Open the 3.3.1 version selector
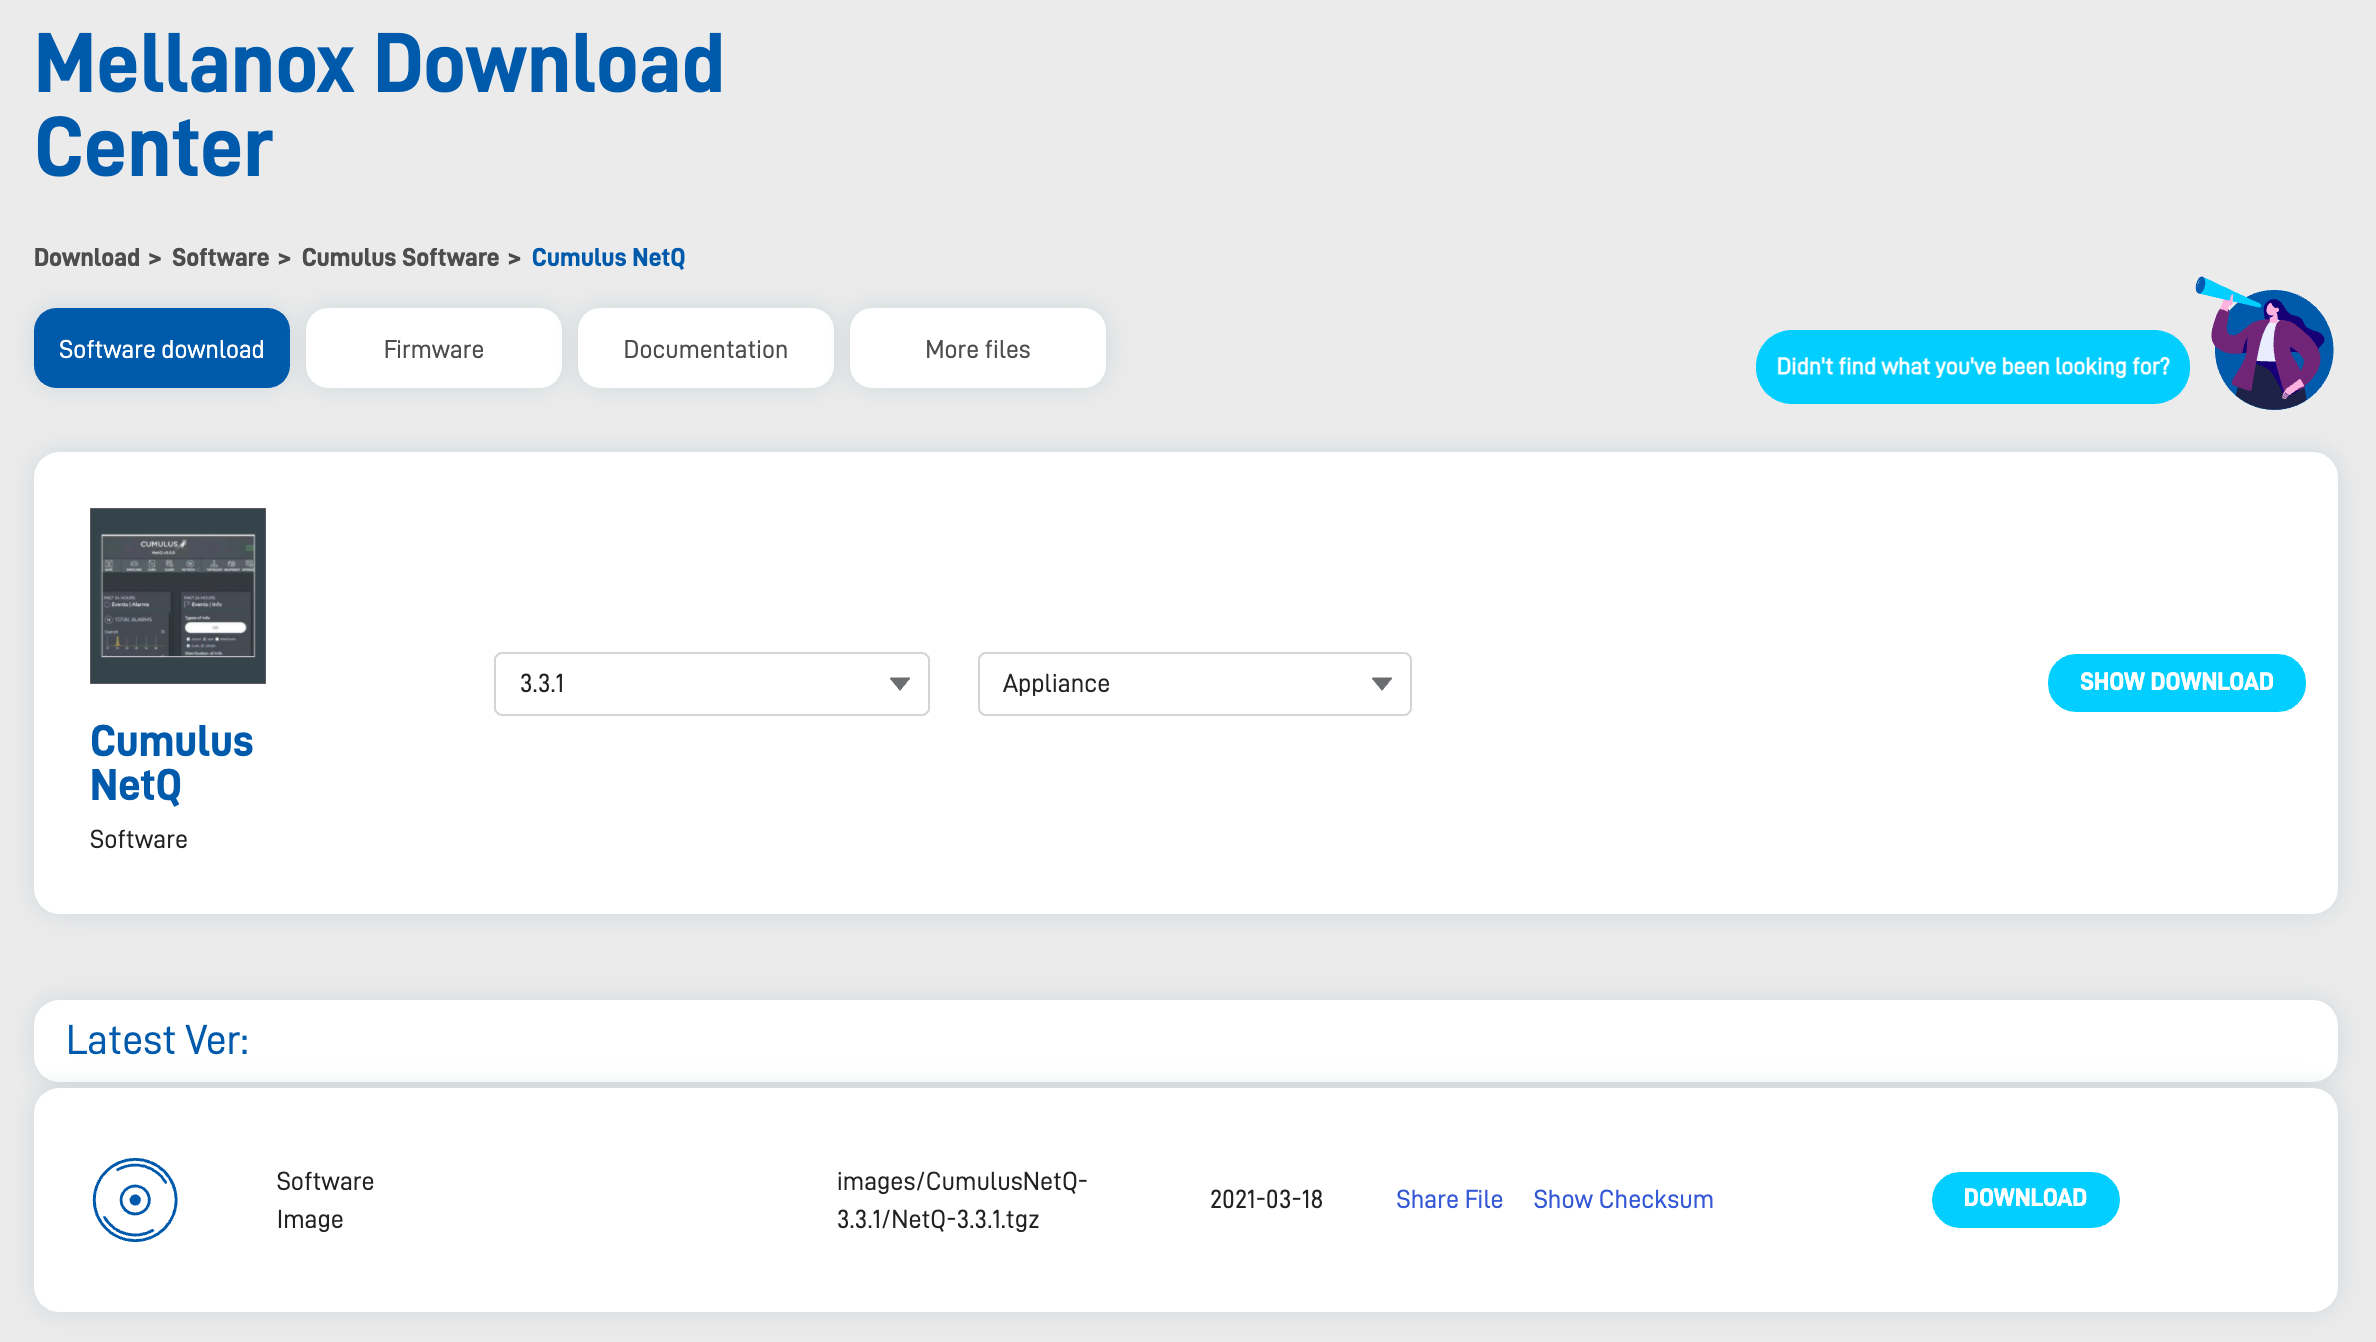 [x=711, y=684]
